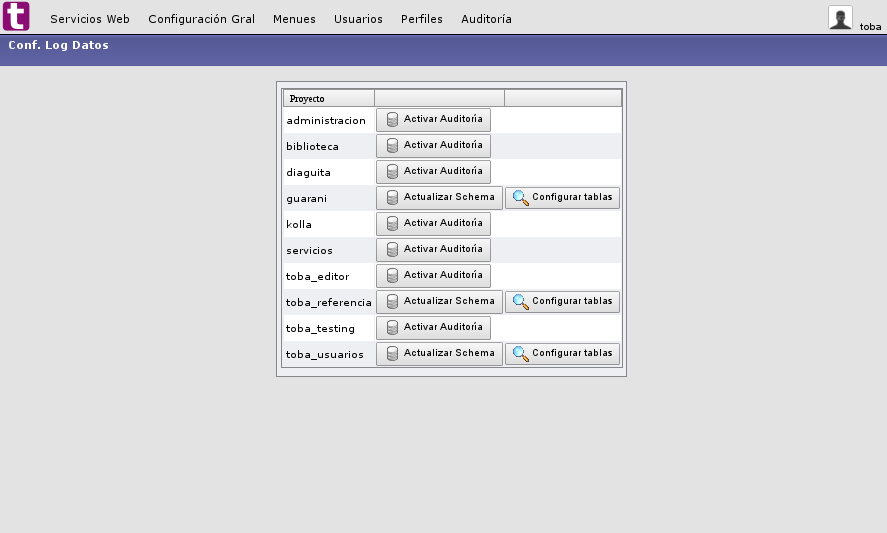Click the purple Toba logo icon
Image resolution: width=887 pixels, height=533 pixels.
[16, 16]
